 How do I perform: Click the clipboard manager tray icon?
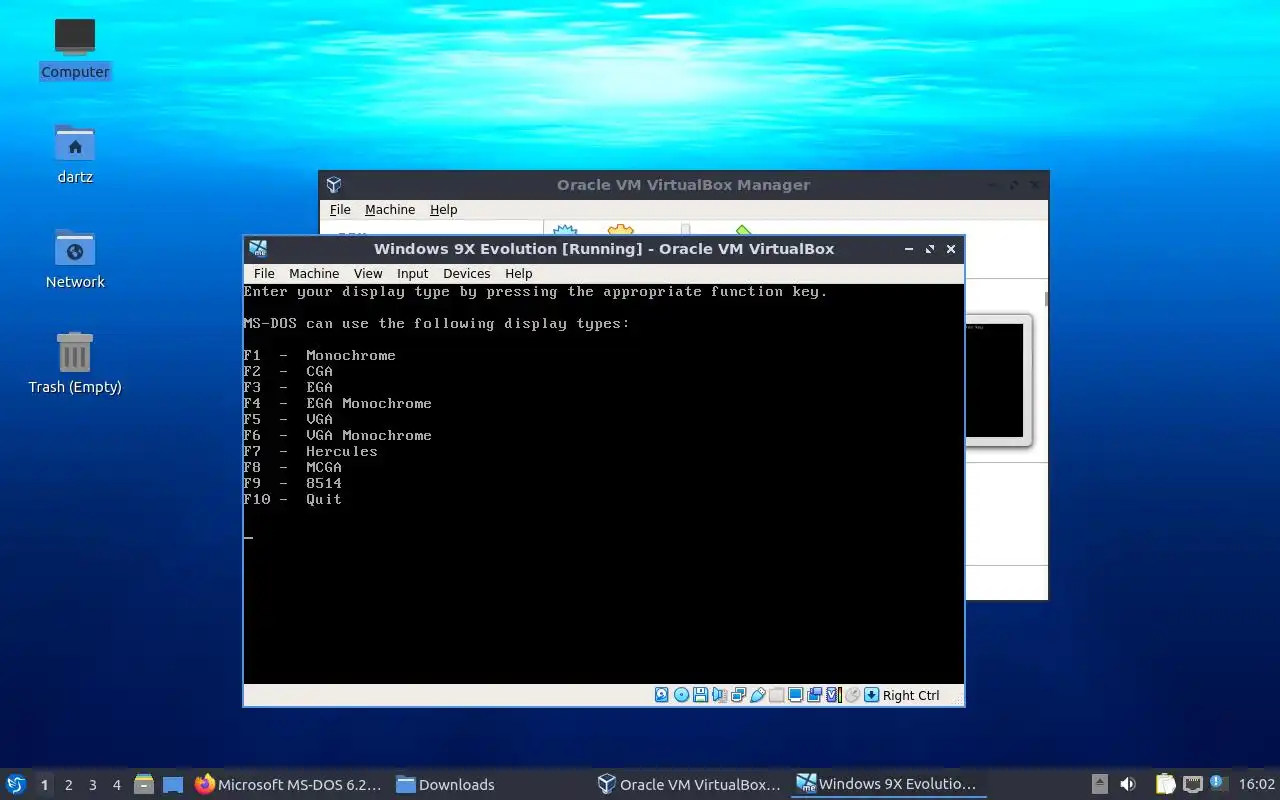1165,785
